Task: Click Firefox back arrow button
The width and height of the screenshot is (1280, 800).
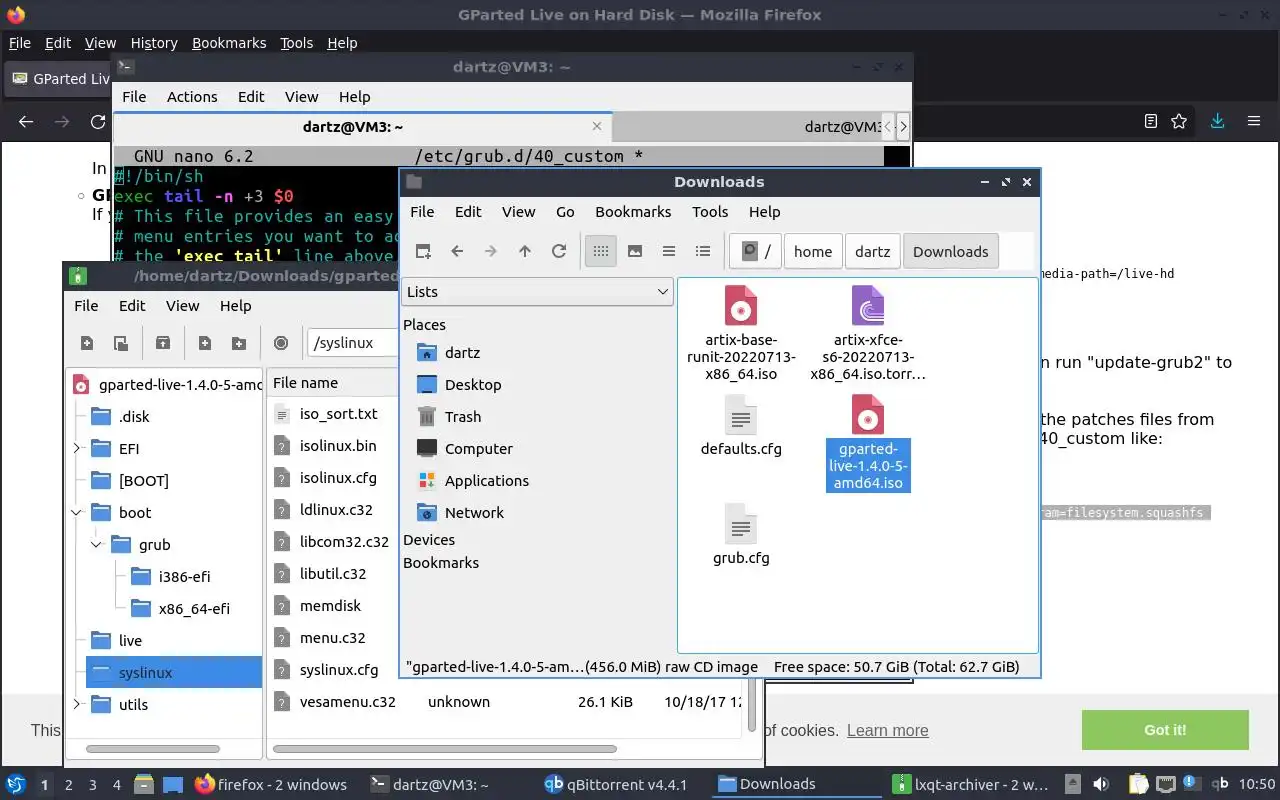Action: click(27, 121)
